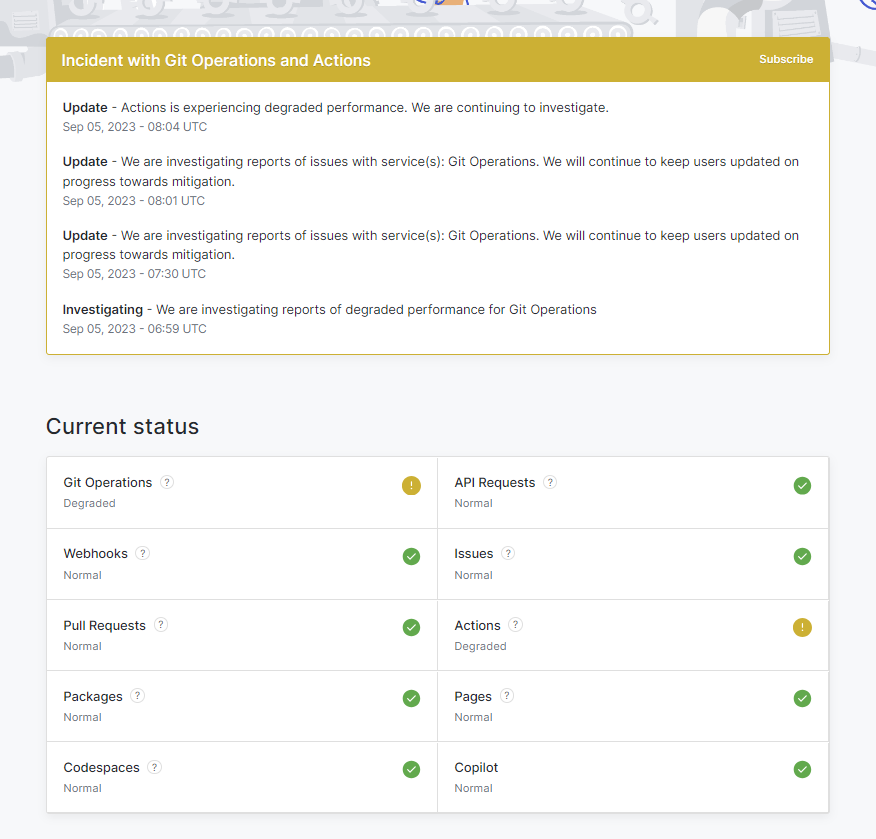Screen dimensions: 876x839
Task: Show help tooltip for Actions
Action: 515,625
